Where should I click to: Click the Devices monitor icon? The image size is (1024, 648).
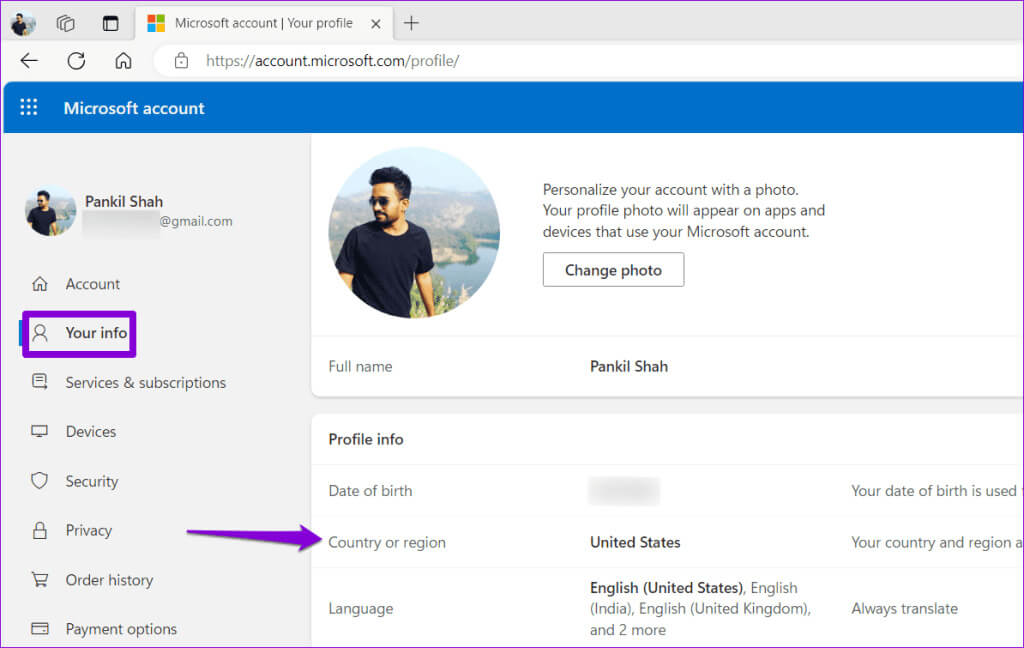point(39,431)
